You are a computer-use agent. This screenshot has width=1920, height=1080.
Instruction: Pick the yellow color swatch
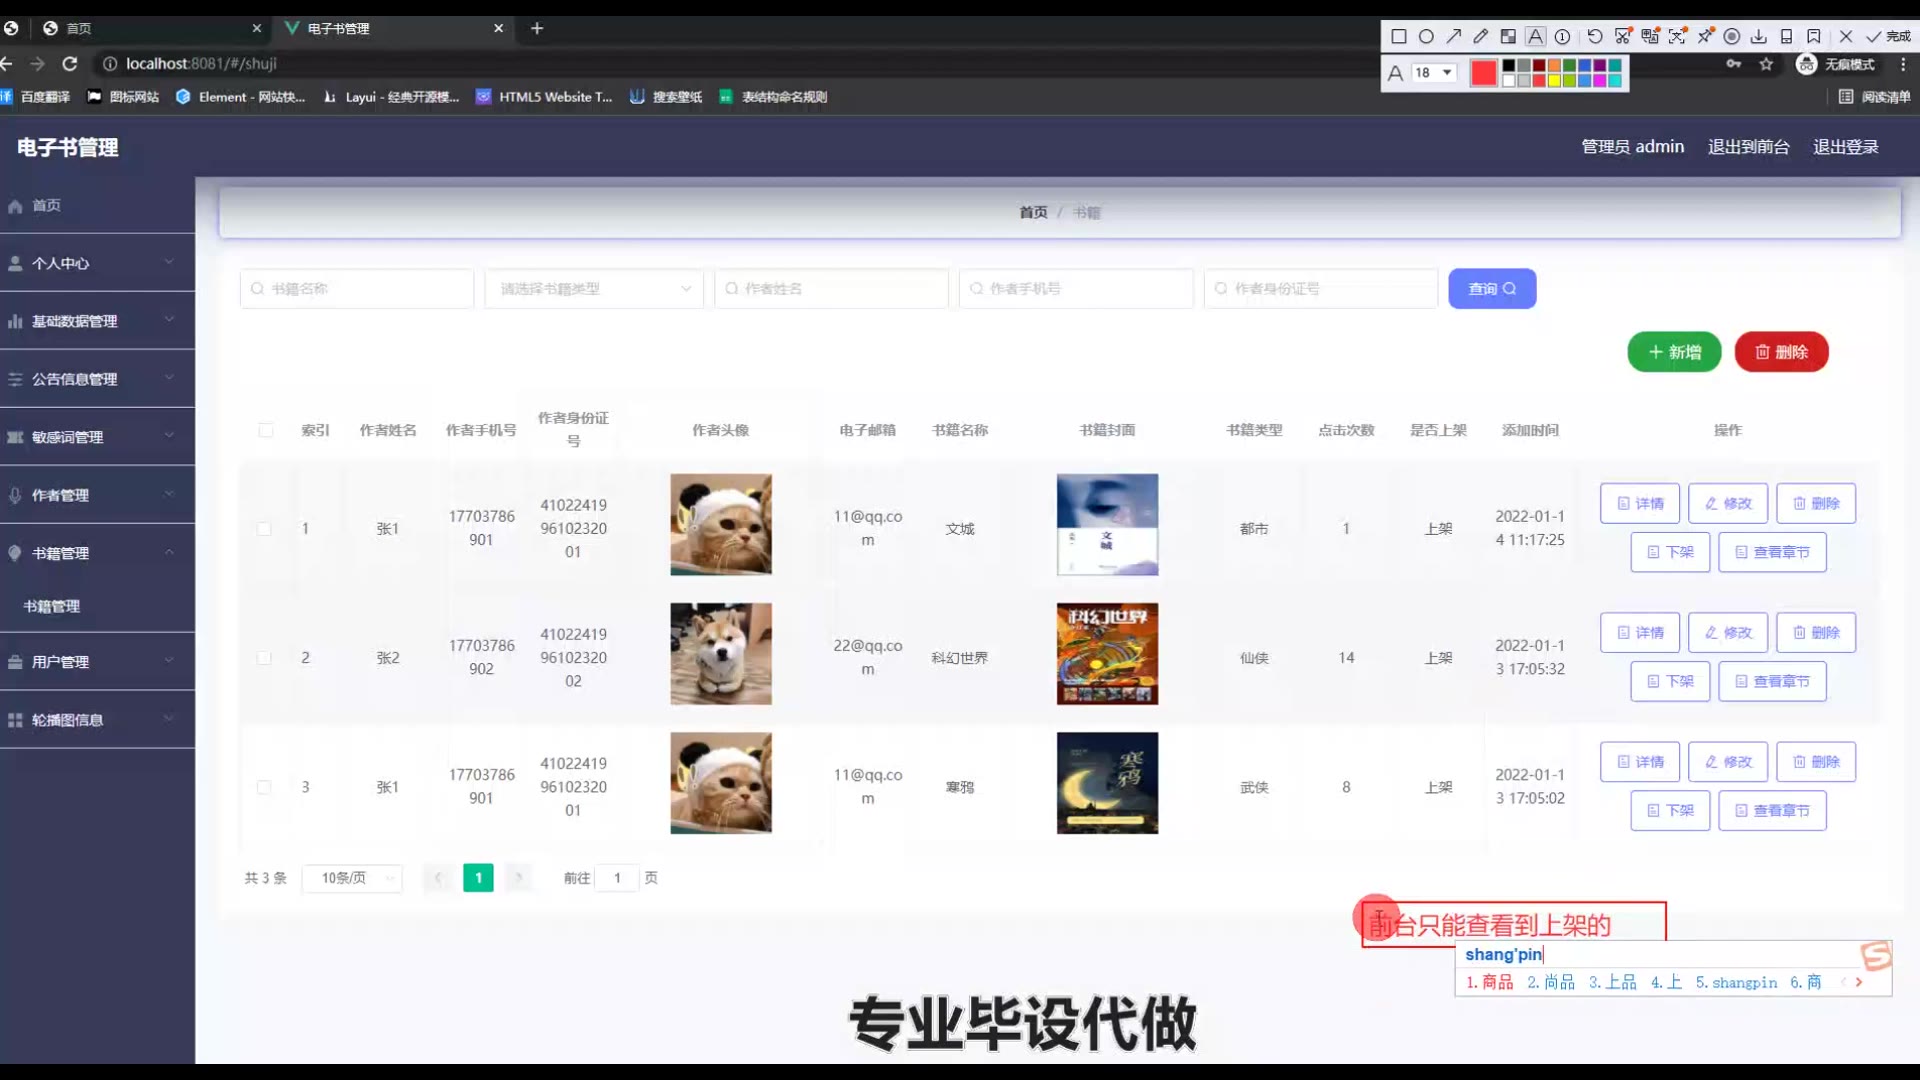point(1554,81)
